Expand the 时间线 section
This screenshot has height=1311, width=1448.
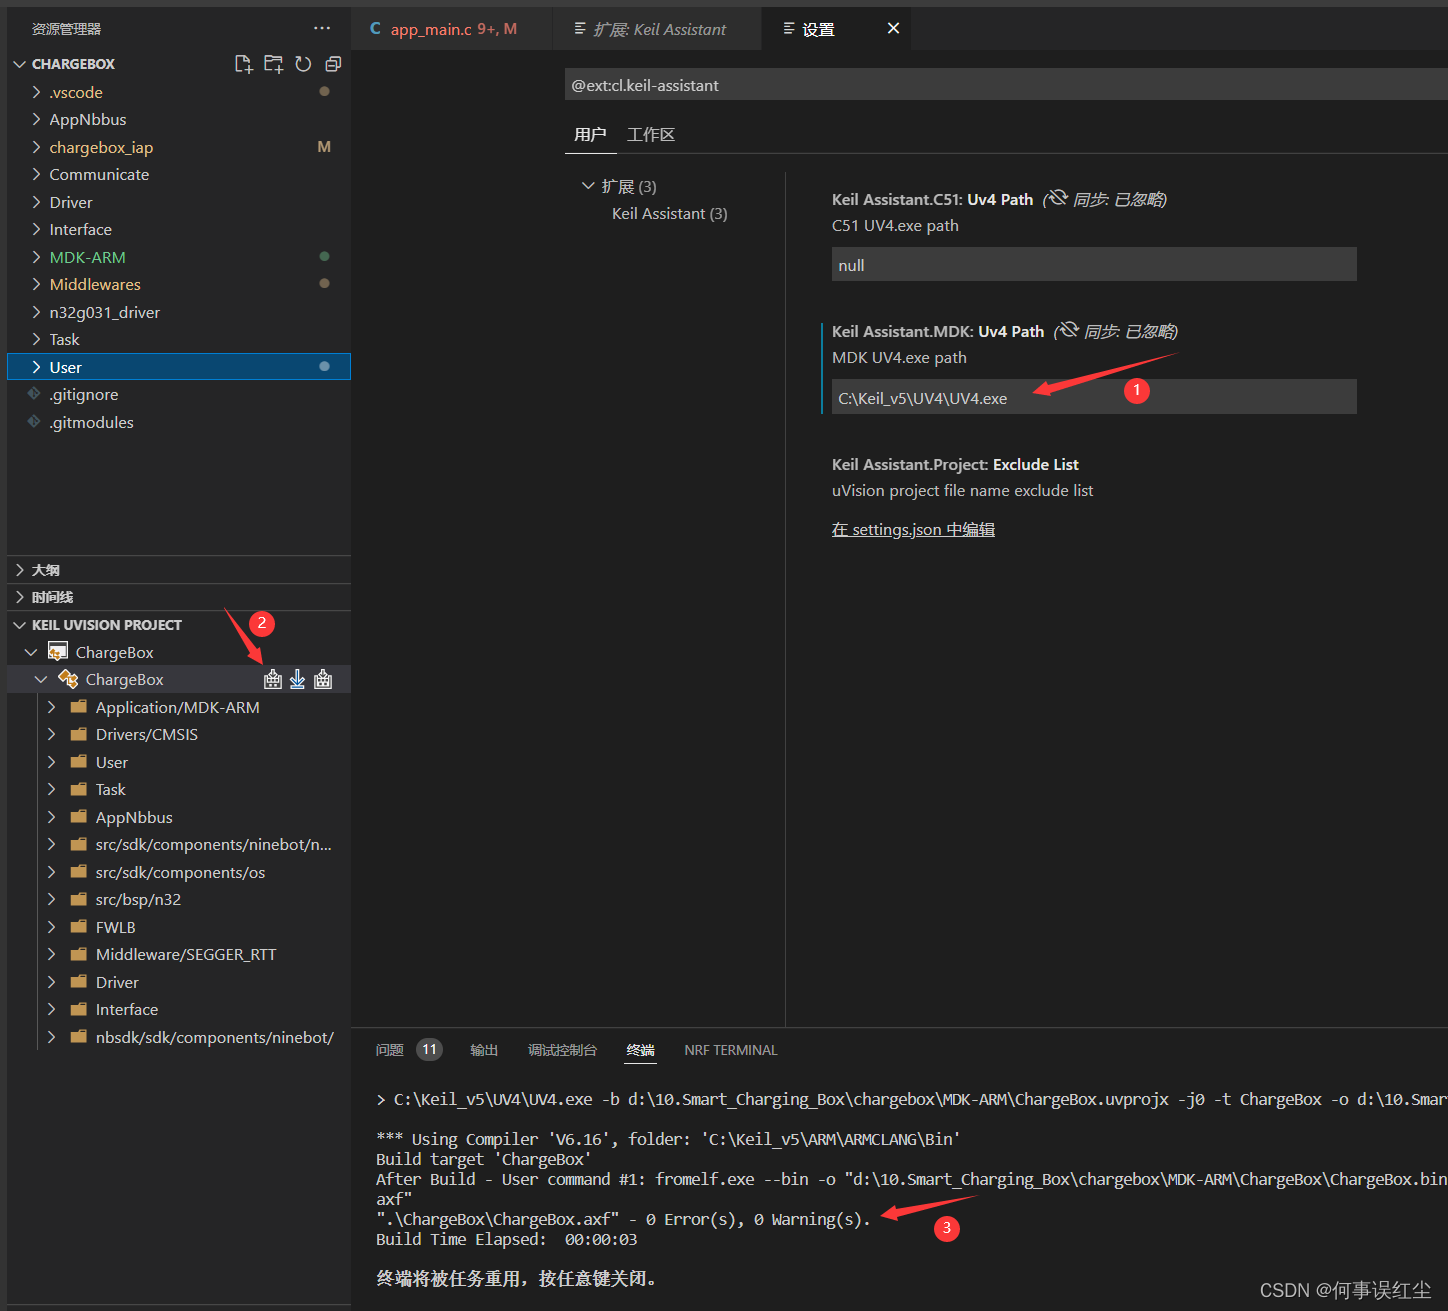(20, 597)
